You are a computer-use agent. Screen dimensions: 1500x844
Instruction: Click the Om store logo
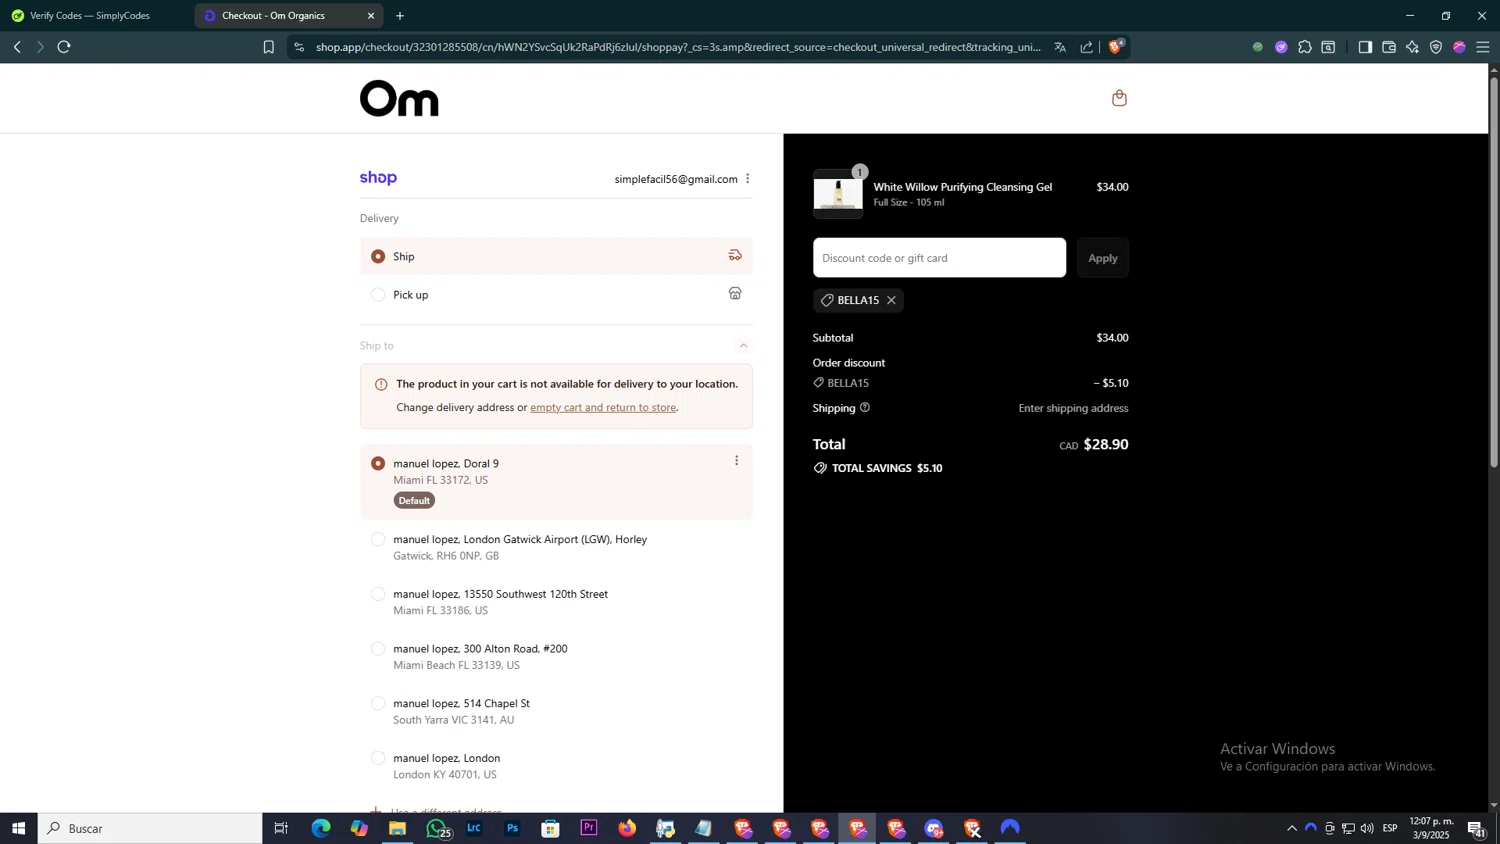[x=399, y=98]
